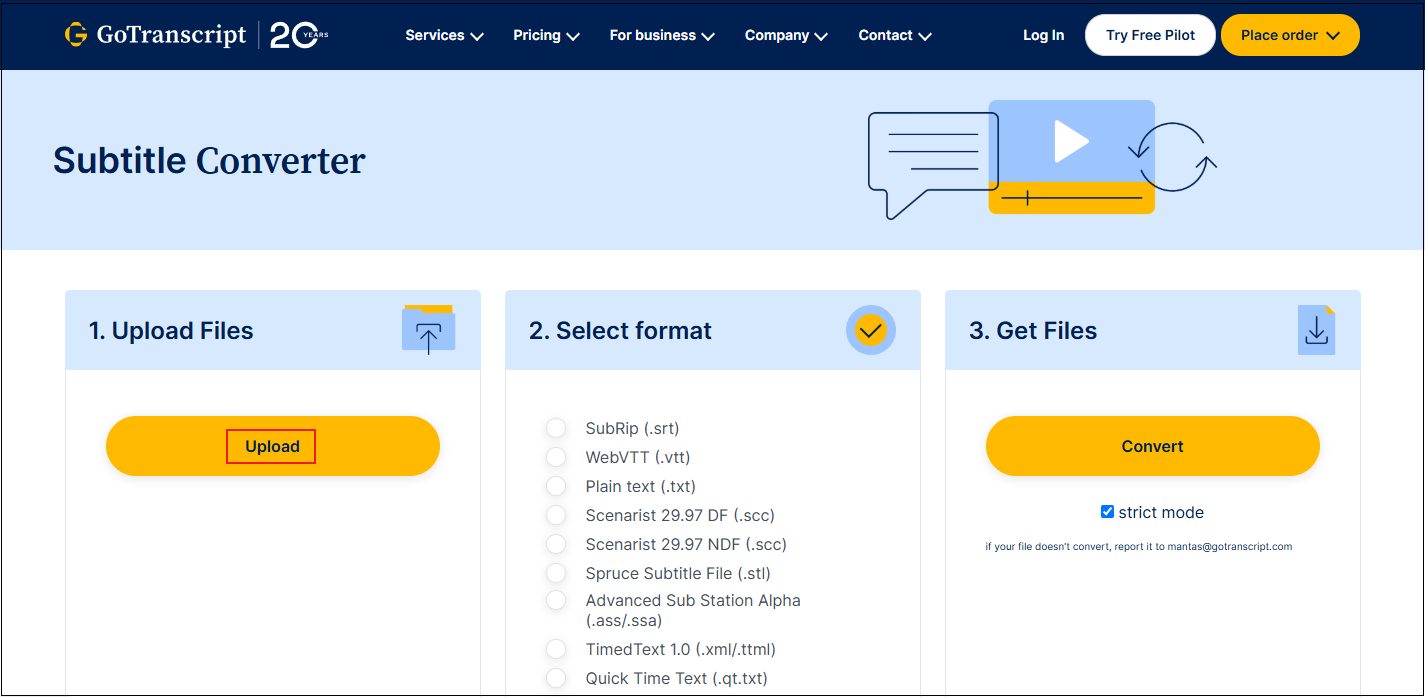The height and width of the screenshot is (697, 1425).
Task: Select SubRip (.srt) format
Action: [556, 427]
